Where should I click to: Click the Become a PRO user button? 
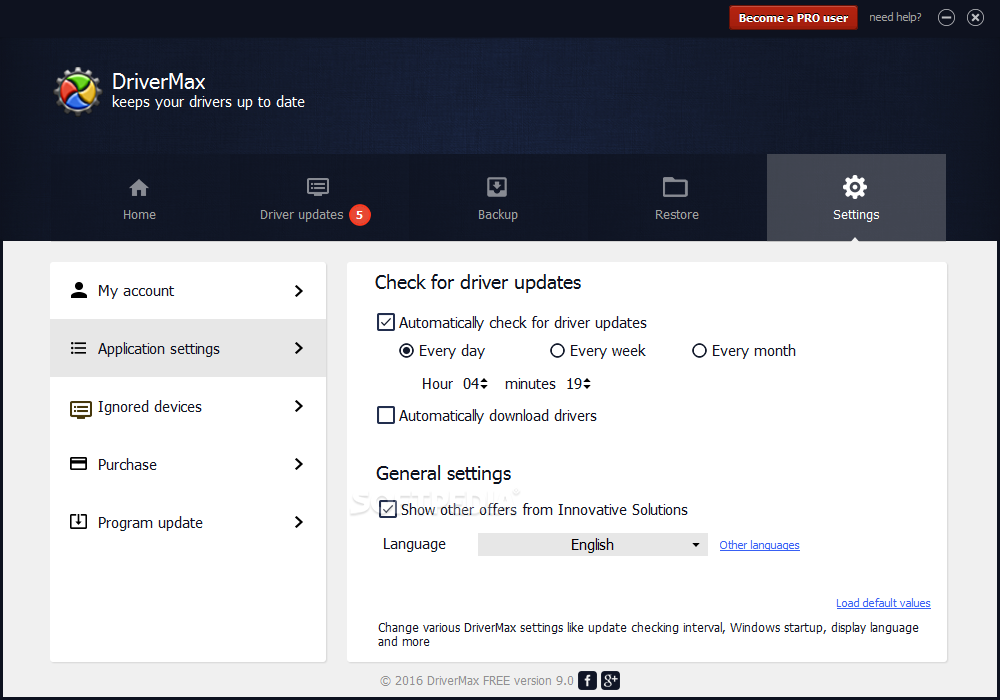(x=793, y=18)
